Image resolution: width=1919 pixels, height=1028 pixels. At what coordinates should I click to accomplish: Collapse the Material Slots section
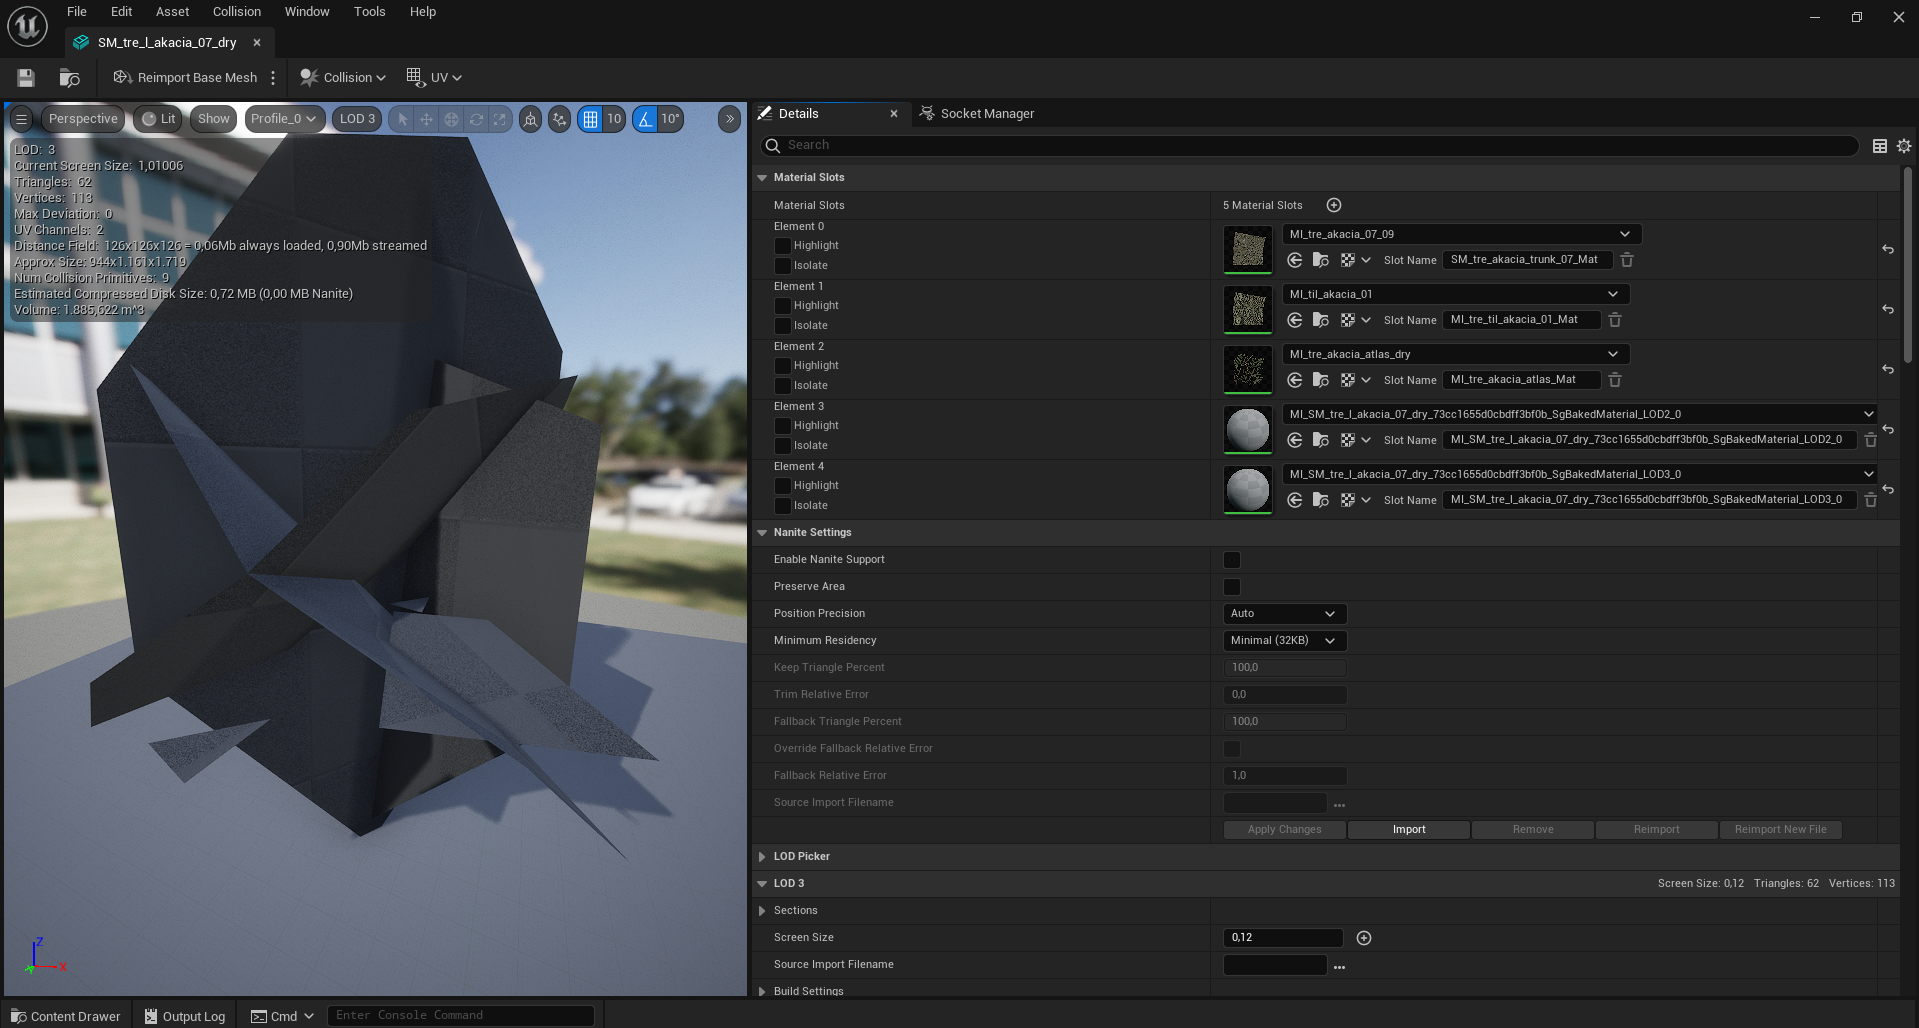click(762, 178)
